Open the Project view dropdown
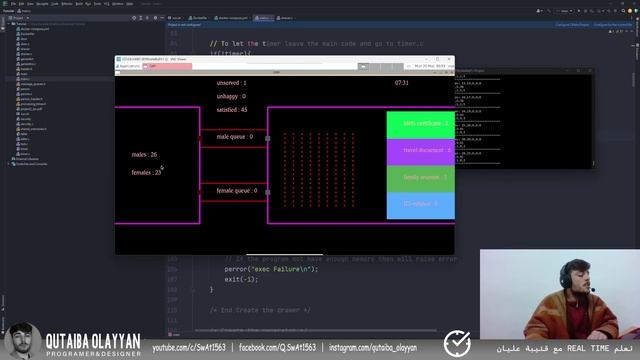Image resolution: width=640 pixels, height=360 pixels. (19, 18)
